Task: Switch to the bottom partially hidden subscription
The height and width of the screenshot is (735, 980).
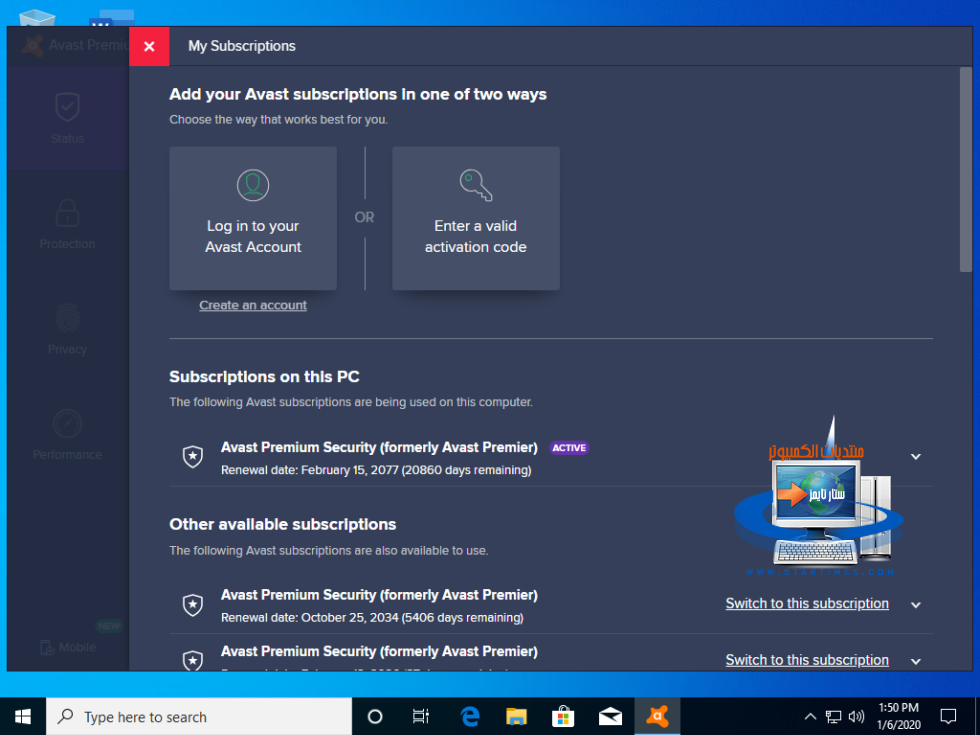Action: click(x=807, y=660)
